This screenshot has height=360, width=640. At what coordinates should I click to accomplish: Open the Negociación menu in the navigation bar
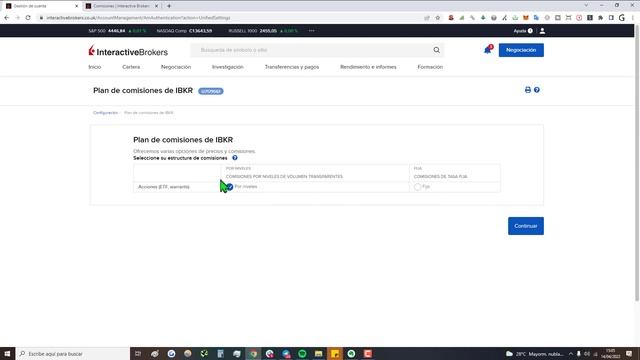coord(176,67)
